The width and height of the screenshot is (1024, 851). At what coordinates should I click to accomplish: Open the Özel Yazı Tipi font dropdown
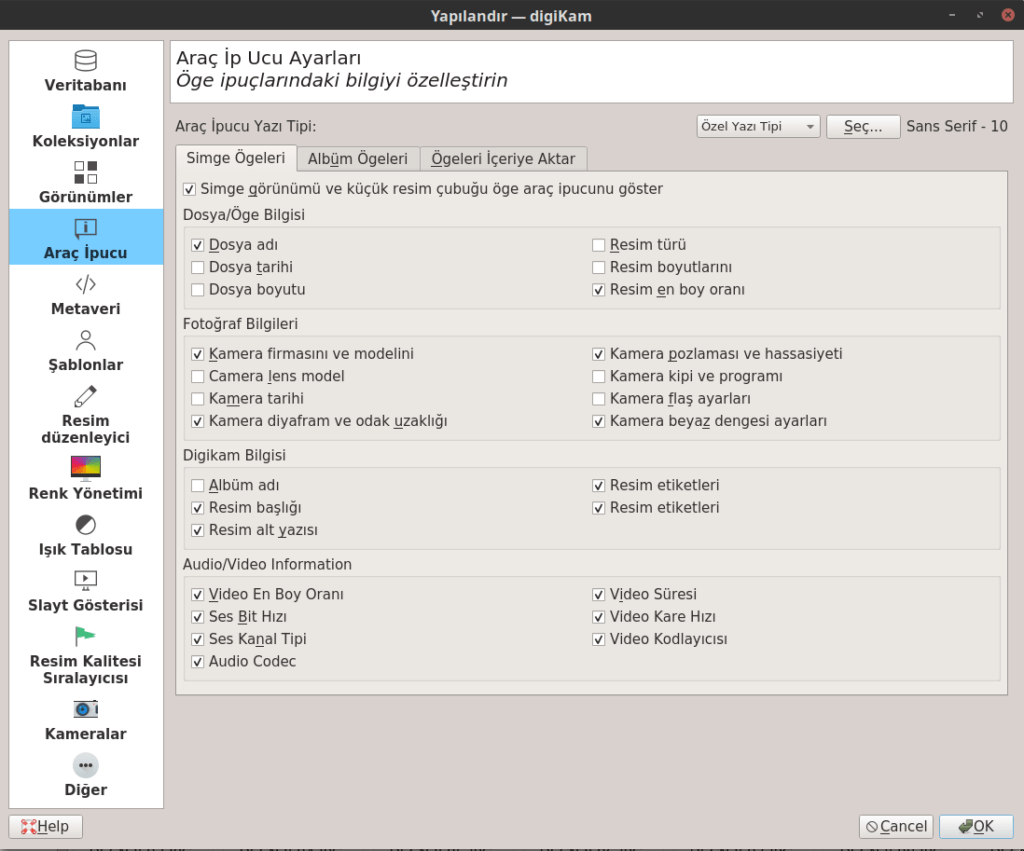[x=758, y=126]
